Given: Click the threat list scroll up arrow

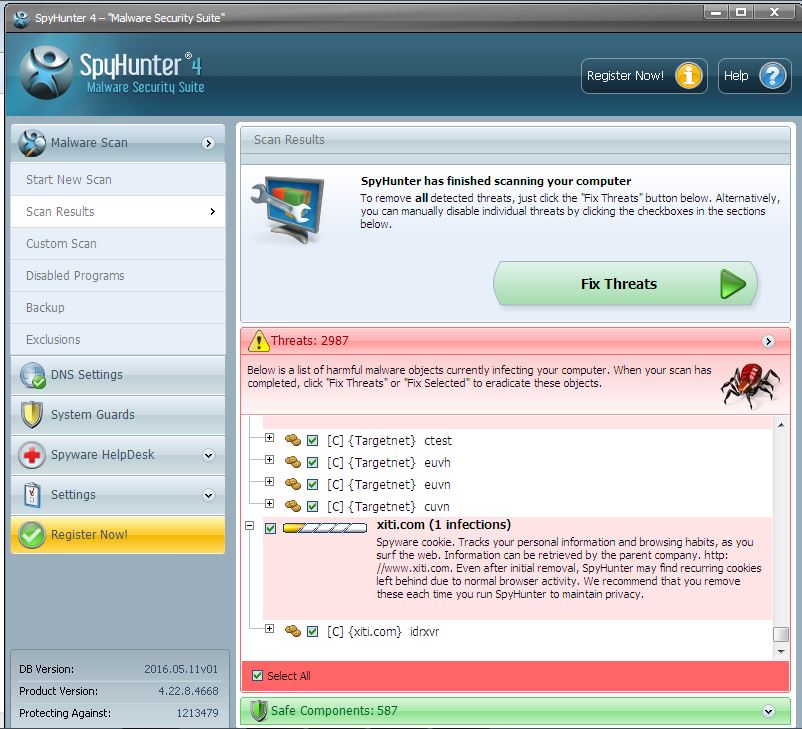Looking at the screenshot, I should tap(781, 425).
